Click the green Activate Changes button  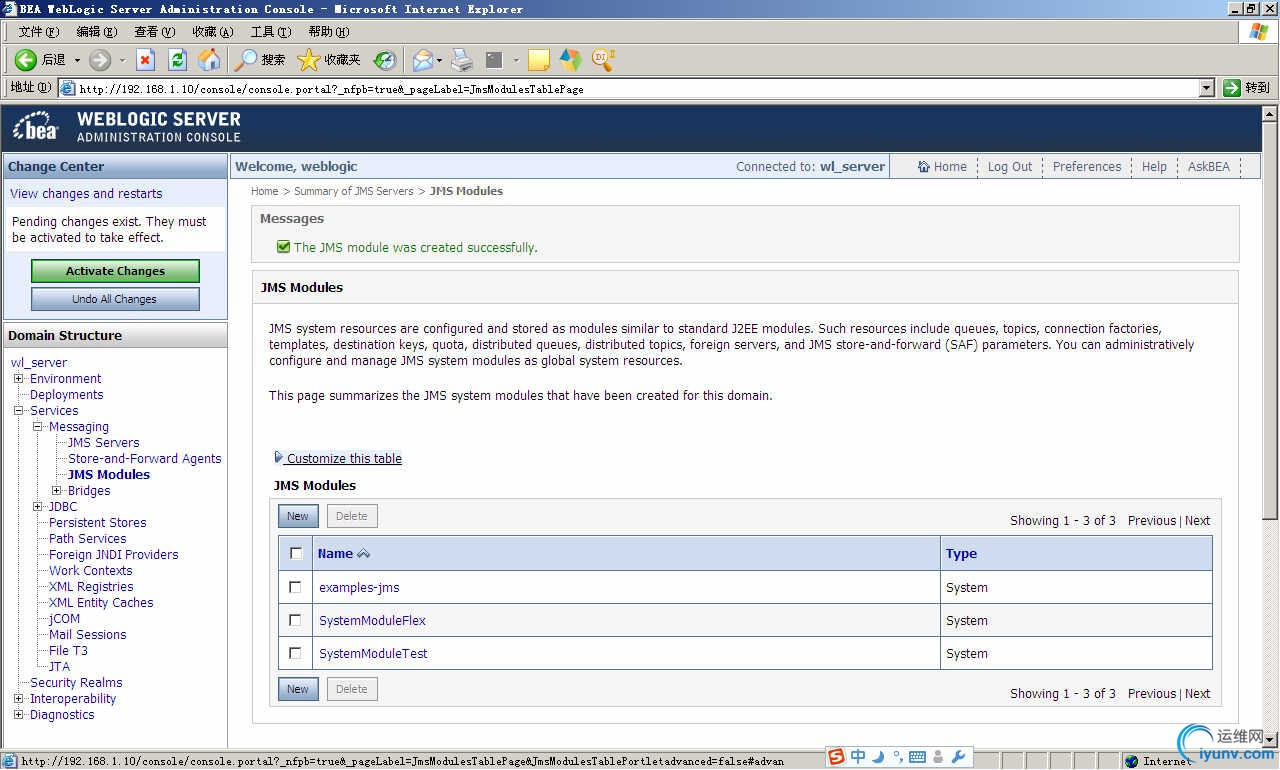pos(115,271)
